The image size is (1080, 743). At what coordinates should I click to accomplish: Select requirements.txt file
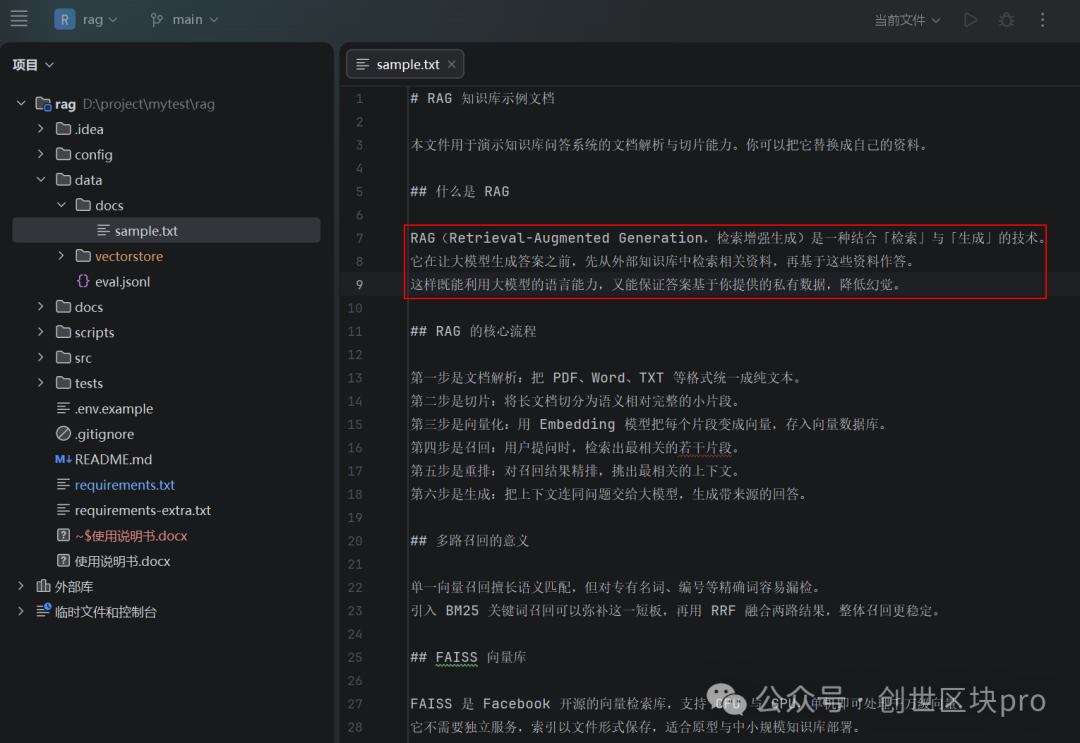125,485
